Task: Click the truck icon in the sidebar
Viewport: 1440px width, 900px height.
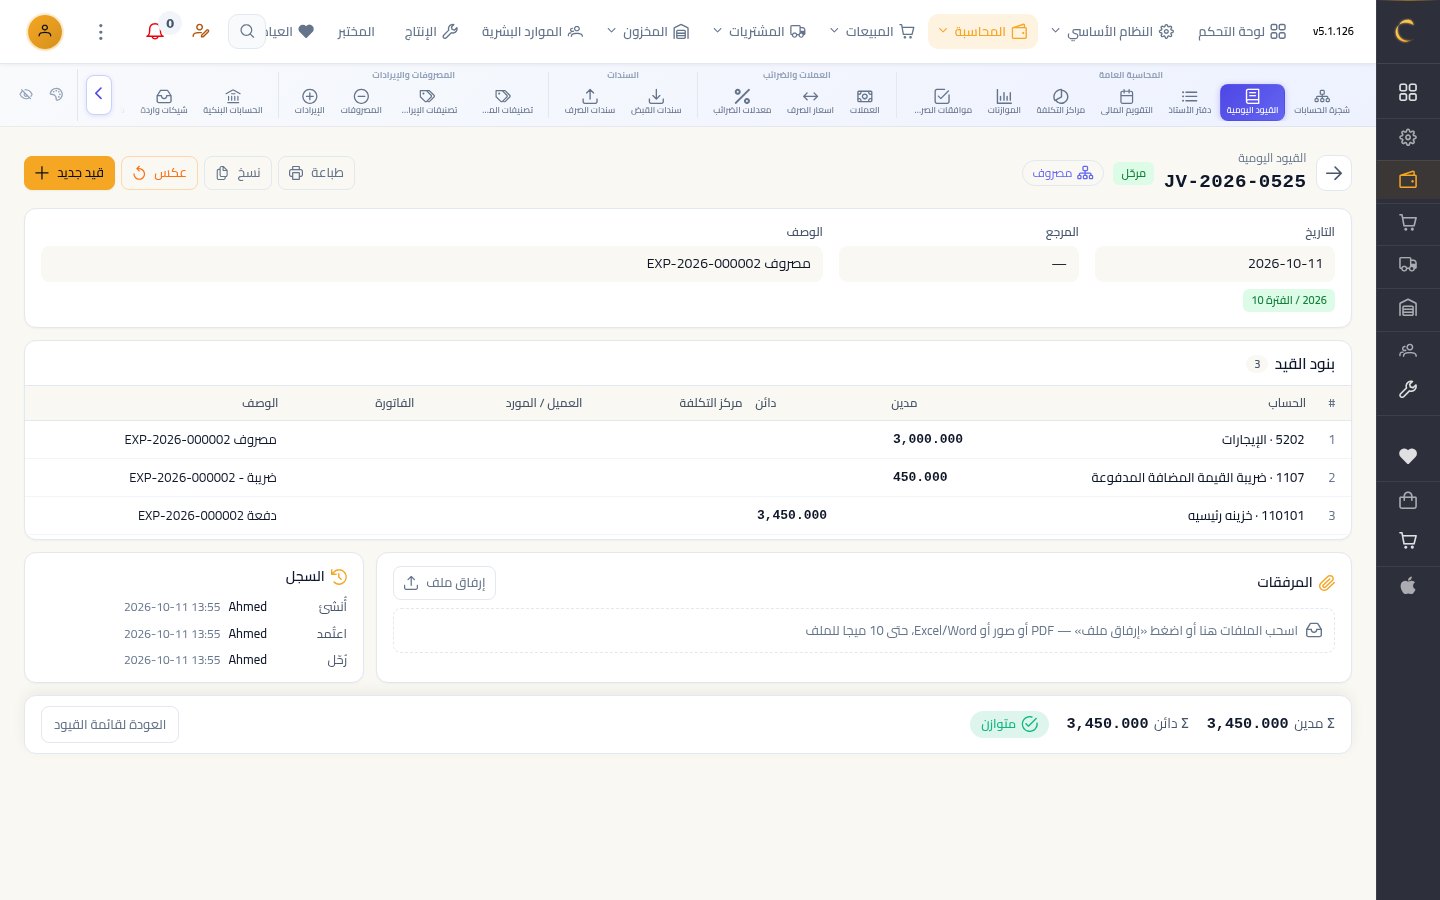Action: point(1408,265)
